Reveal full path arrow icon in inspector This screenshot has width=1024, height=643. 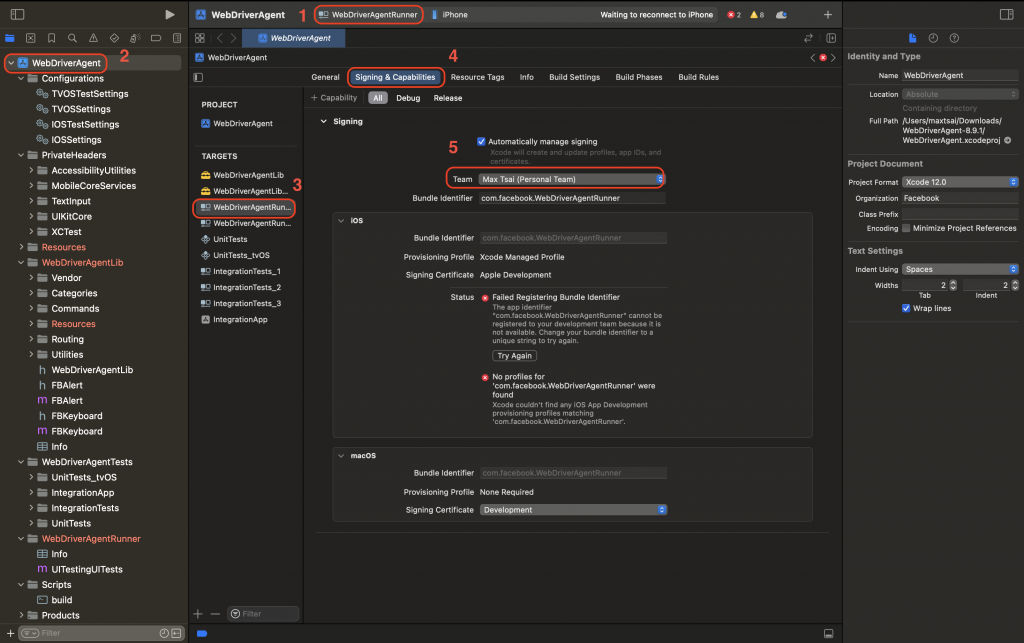[1008, 140]
